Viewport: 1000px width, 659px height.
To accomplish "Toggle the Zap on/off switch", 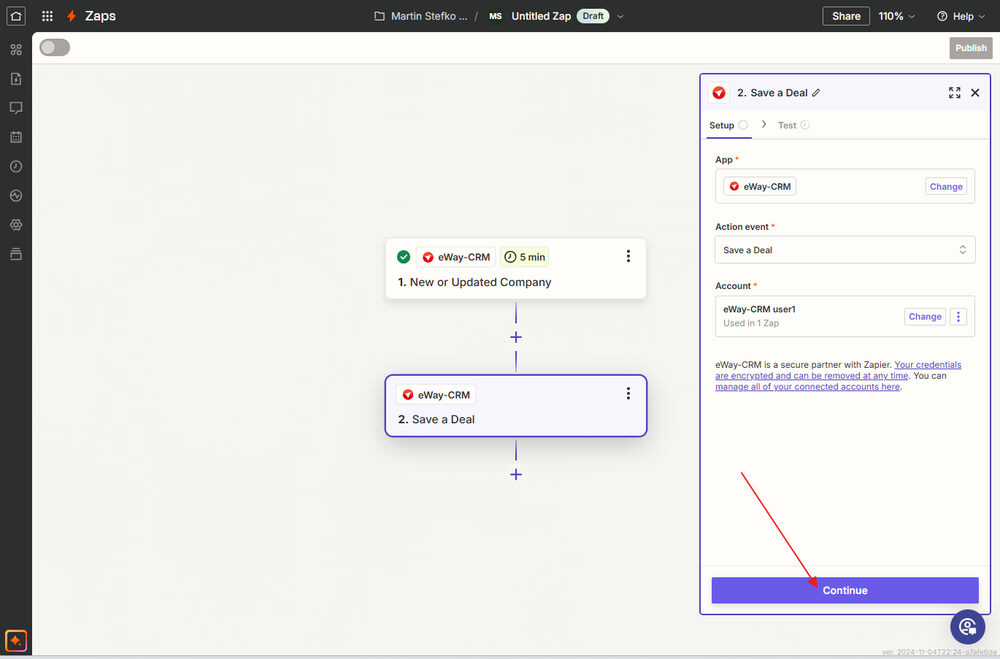I will [55, 47].
